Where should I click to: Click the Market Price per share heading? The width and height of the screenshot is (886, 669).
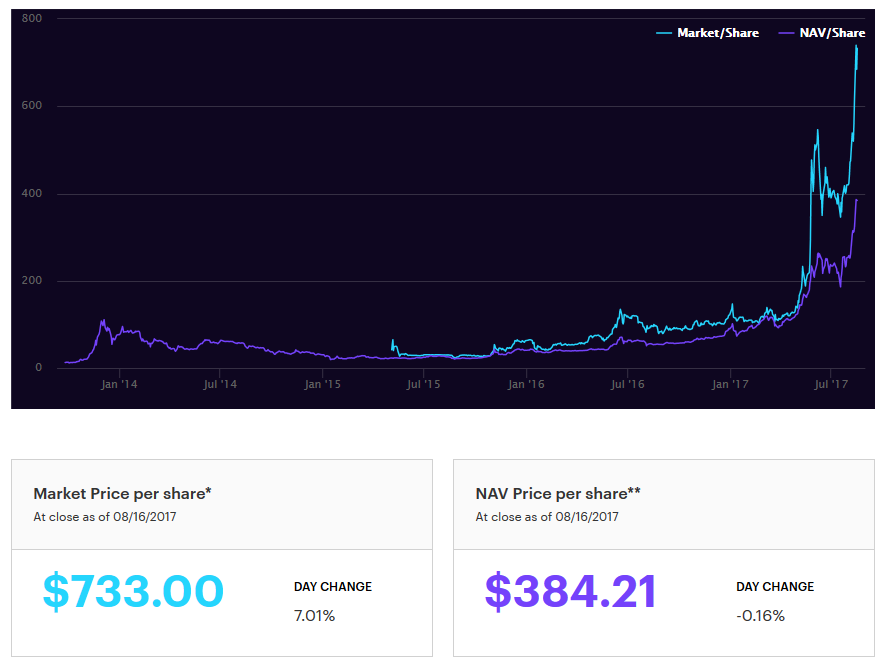point(122,493)
